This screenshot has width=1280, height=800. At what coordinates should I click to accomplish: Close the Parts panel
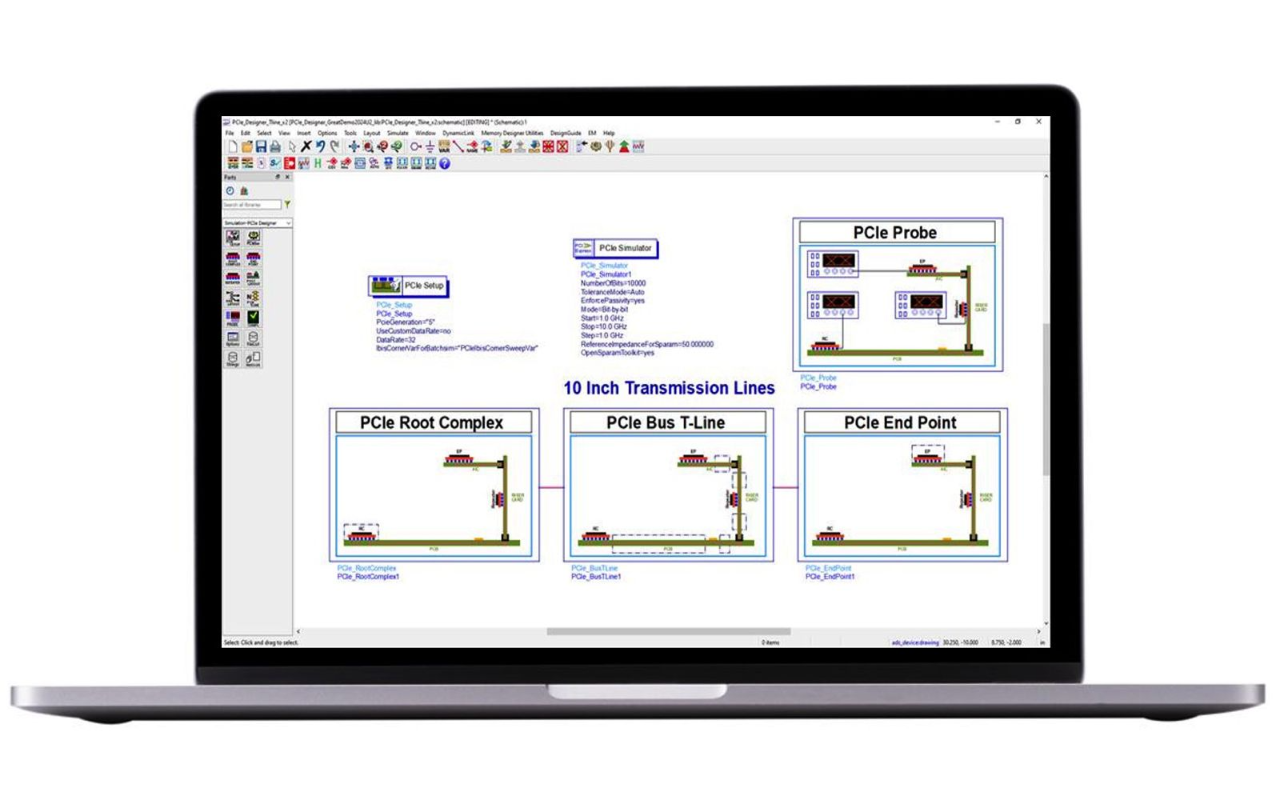[x=288, y=177]
